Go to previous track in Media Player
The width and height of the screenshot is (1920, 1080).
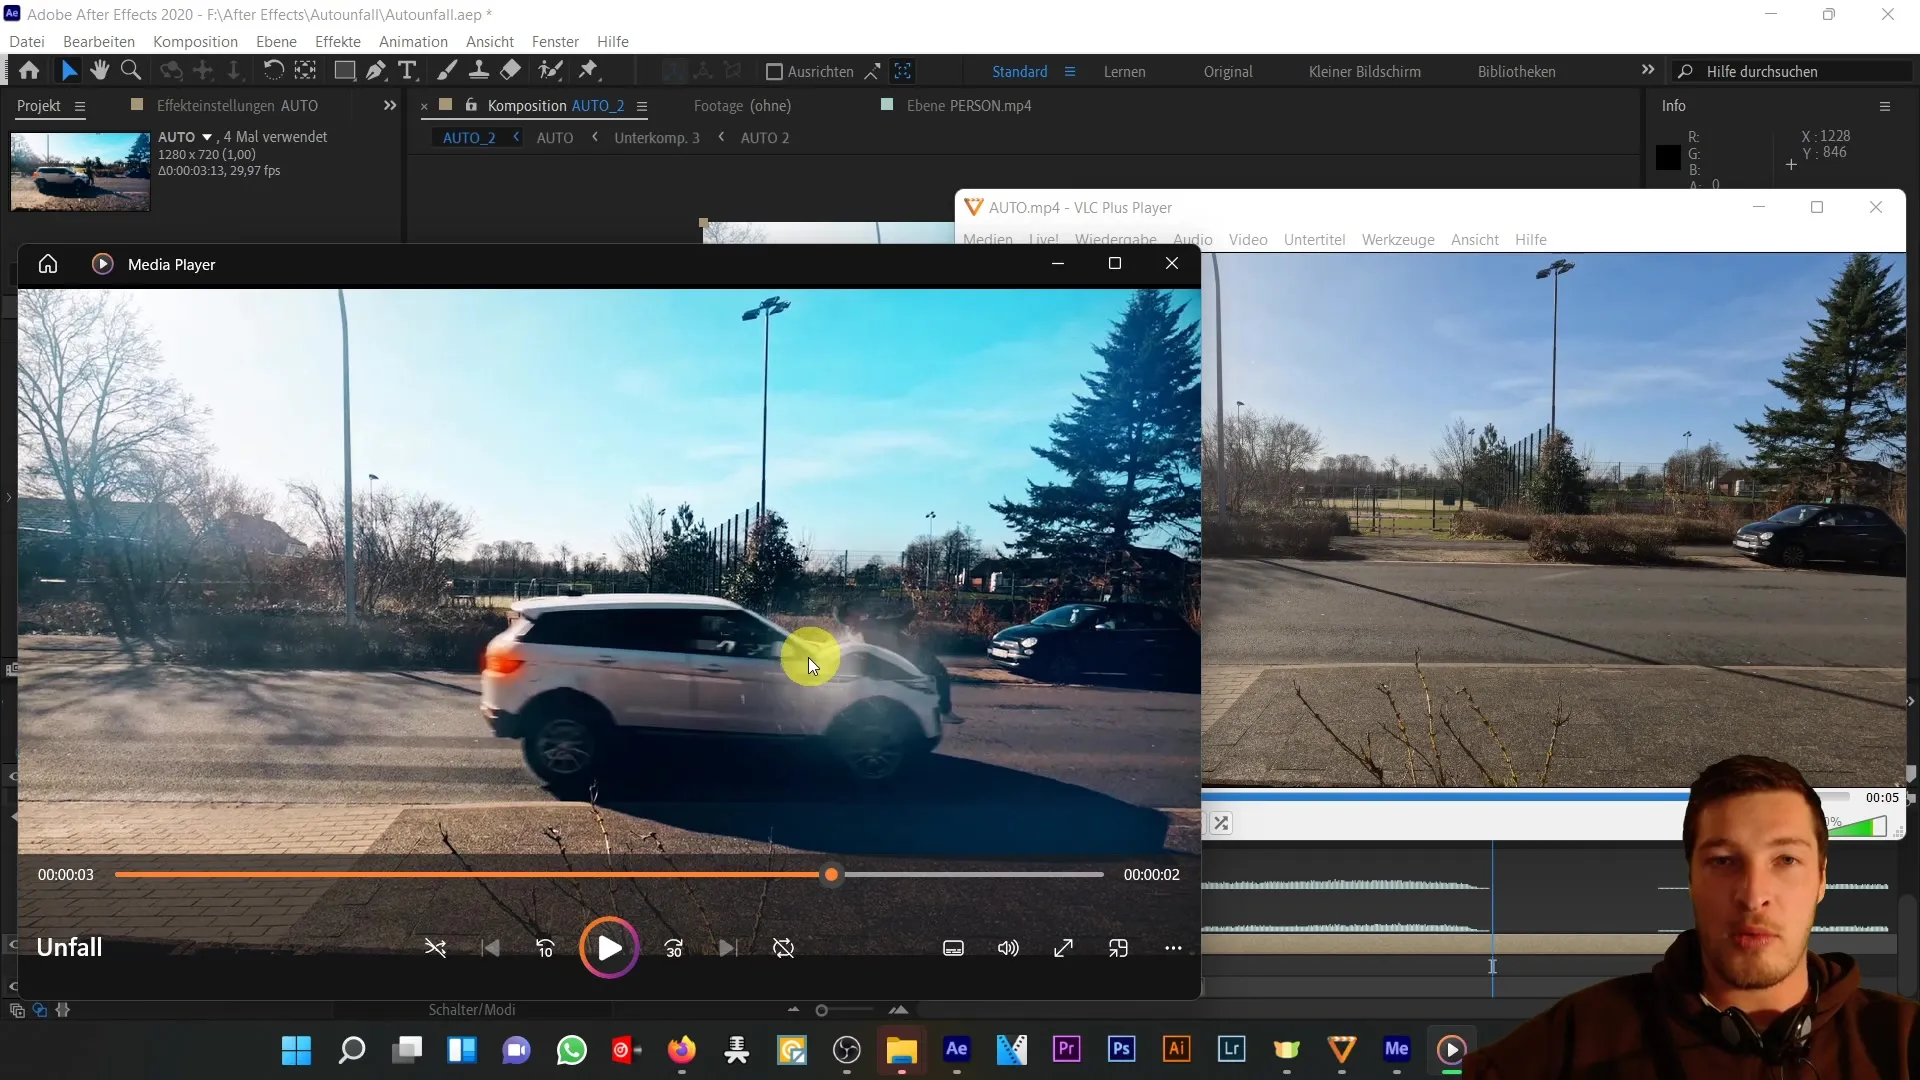pyautogui.click(x=491, y=948)
